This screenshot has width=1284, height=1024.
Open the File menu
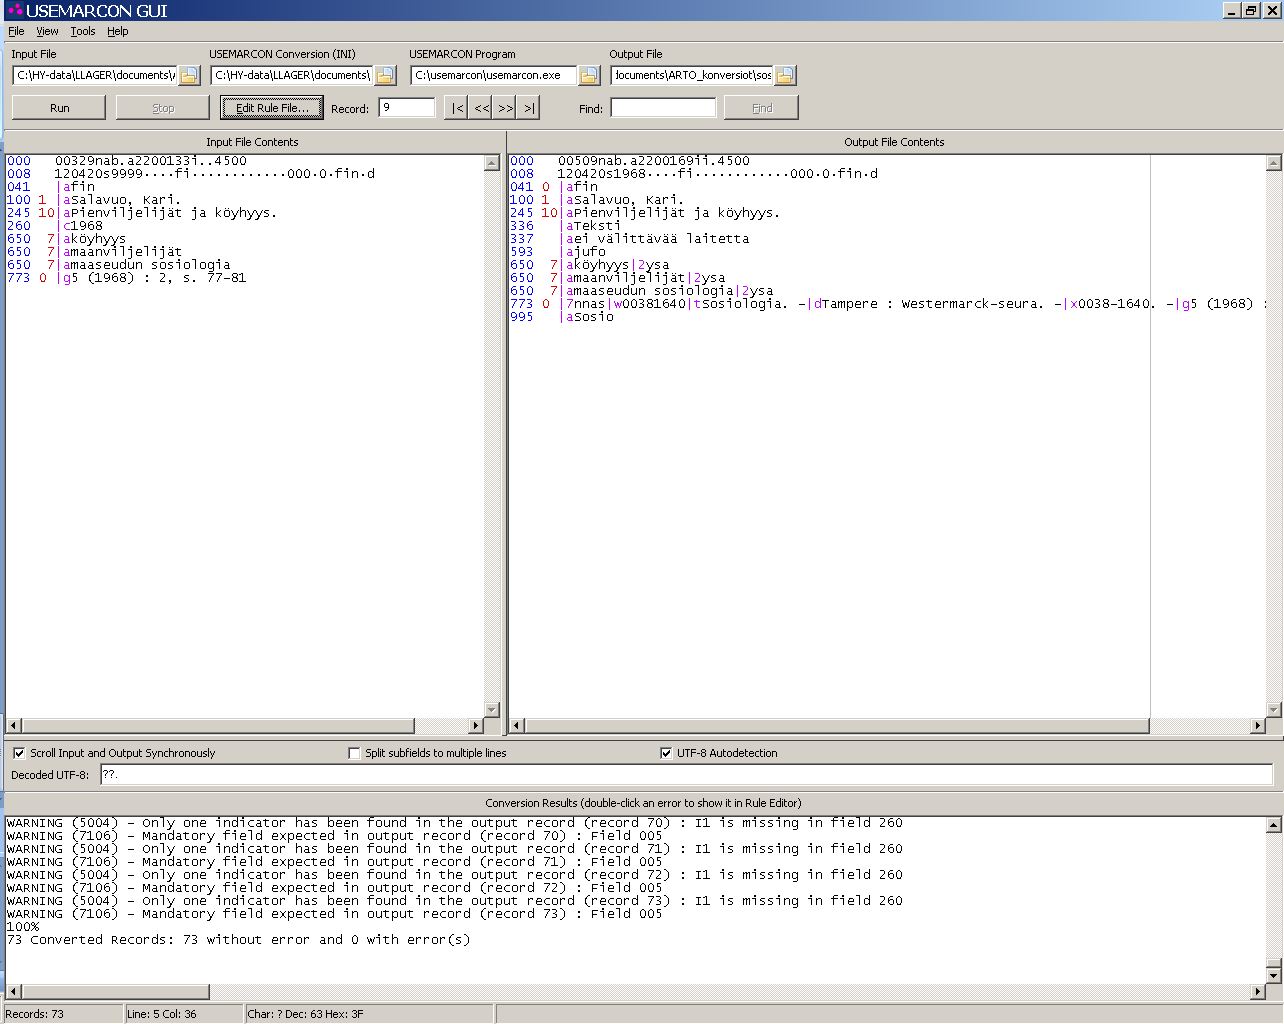[16, 31]
